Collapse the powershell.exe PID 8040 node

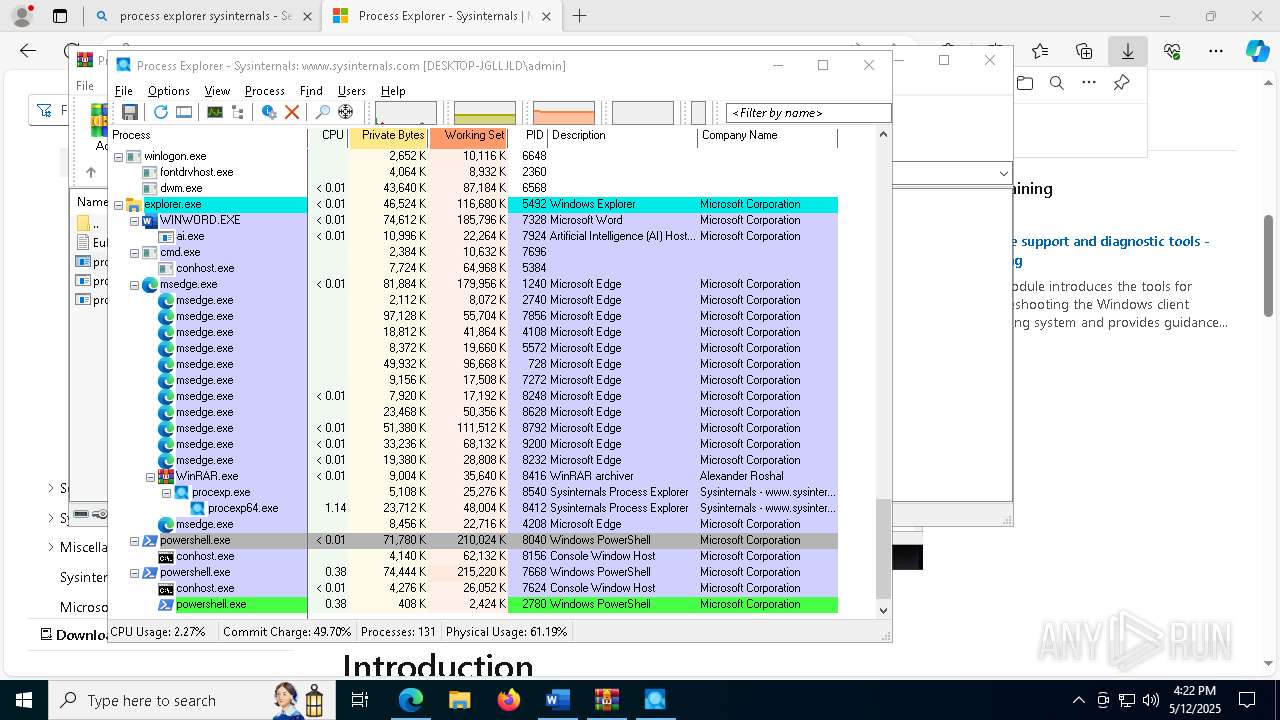[x=134, y=540]
